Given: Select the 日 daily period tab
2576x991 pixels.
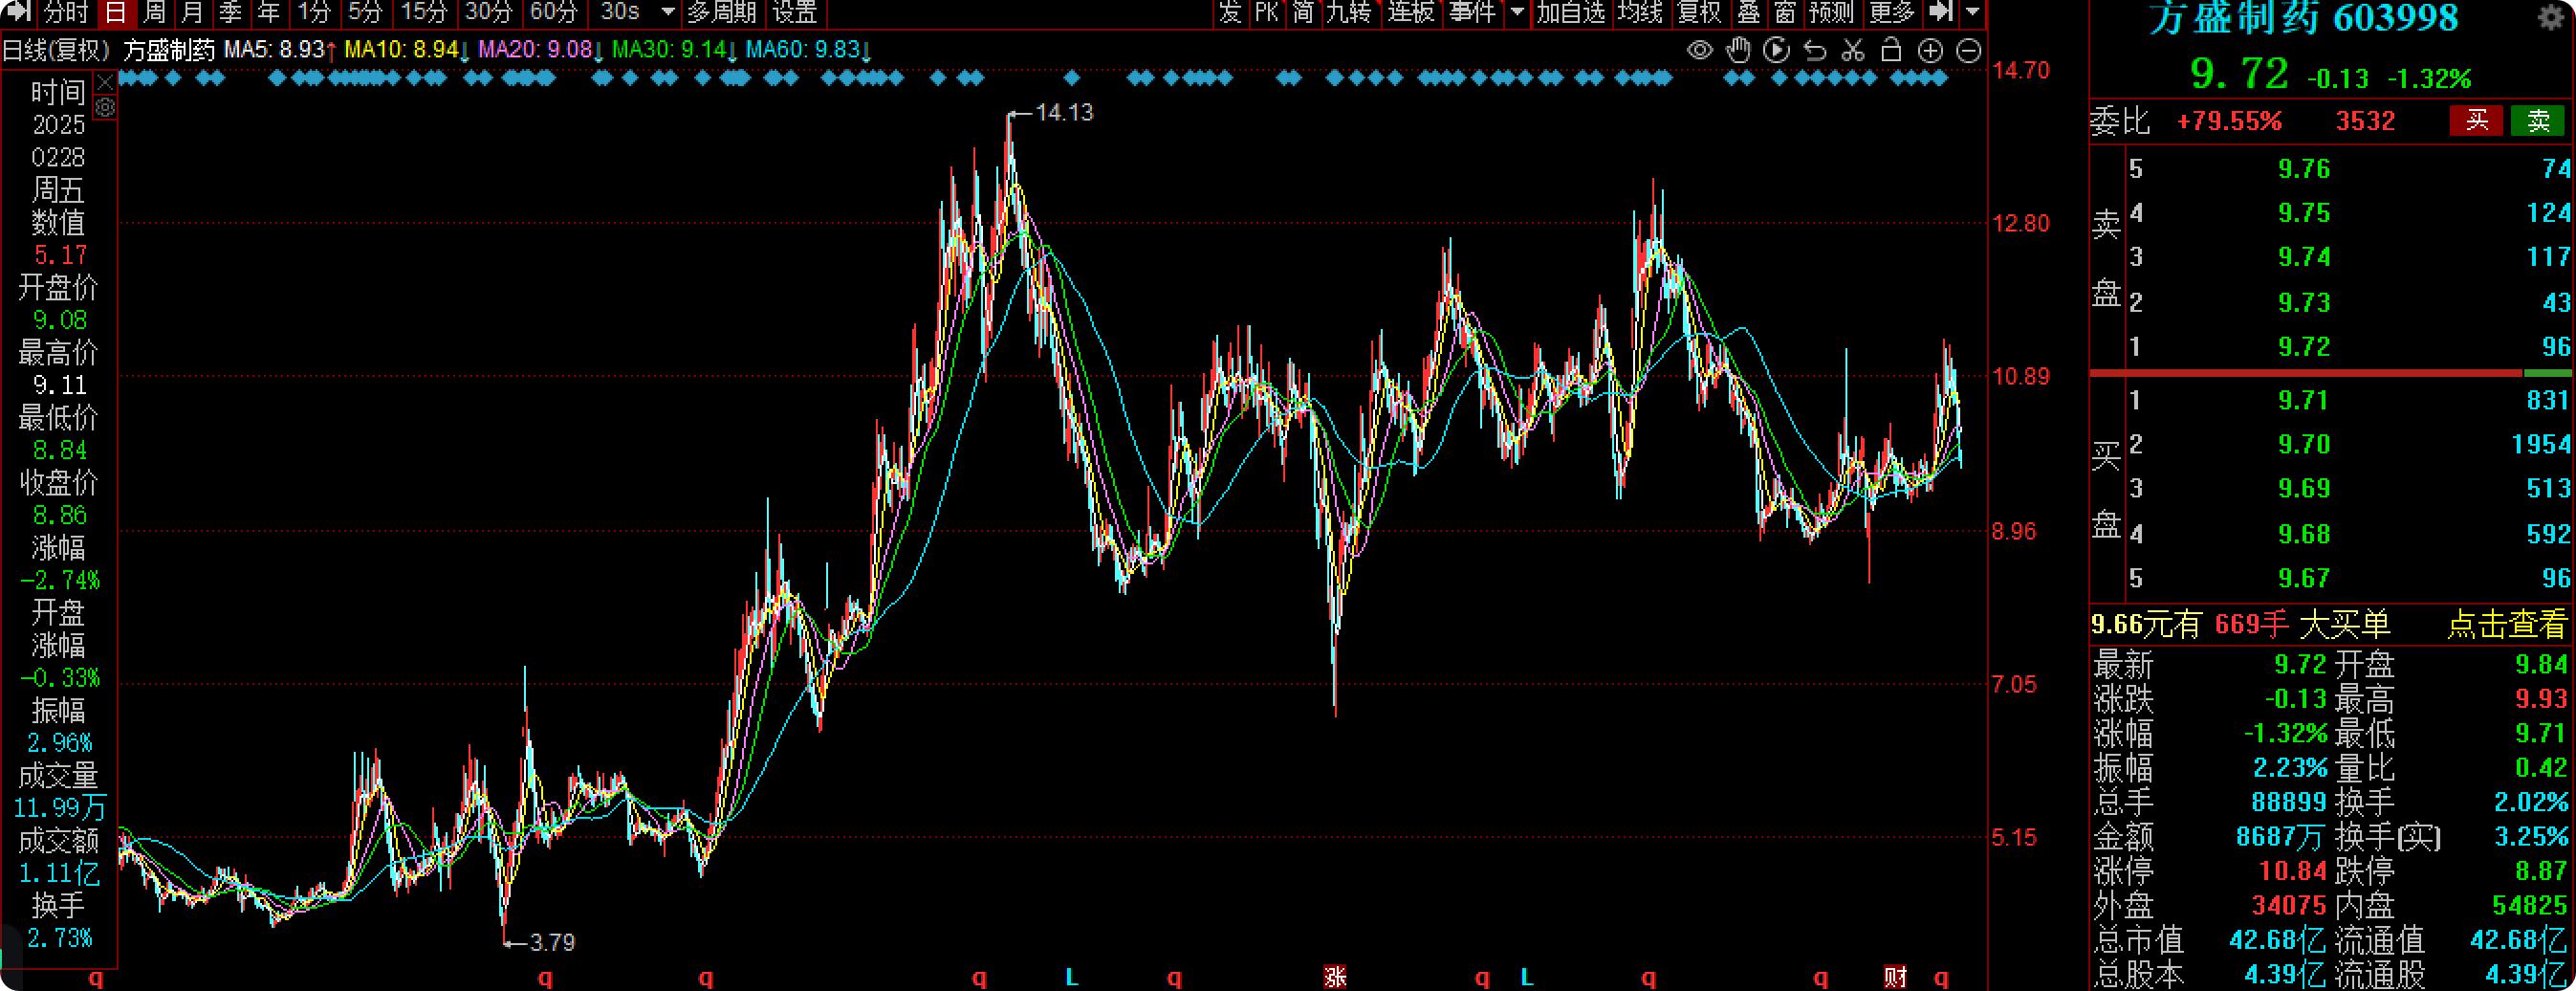Looking at the screenshot, I should point(116,12).
